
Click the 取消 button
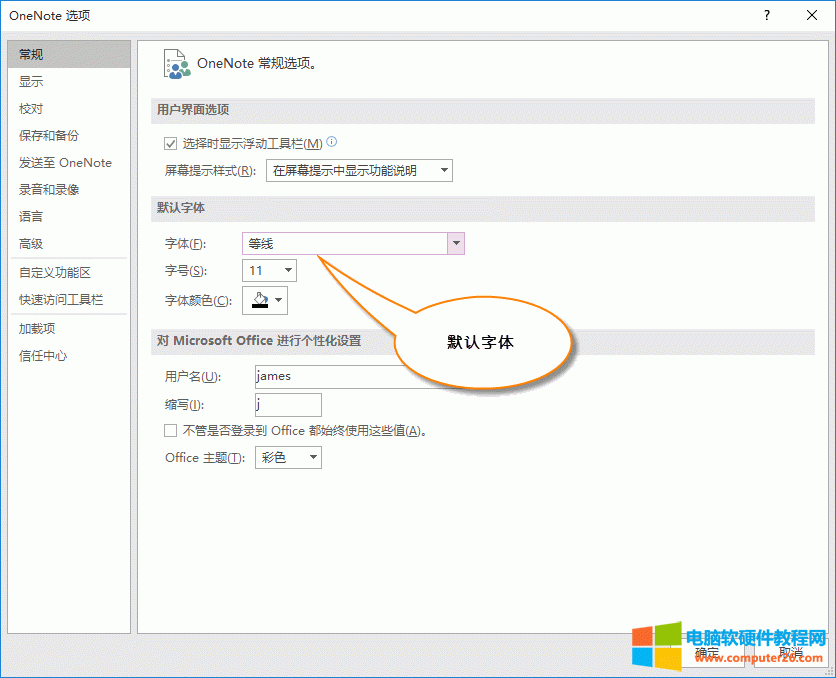[789, 651]
